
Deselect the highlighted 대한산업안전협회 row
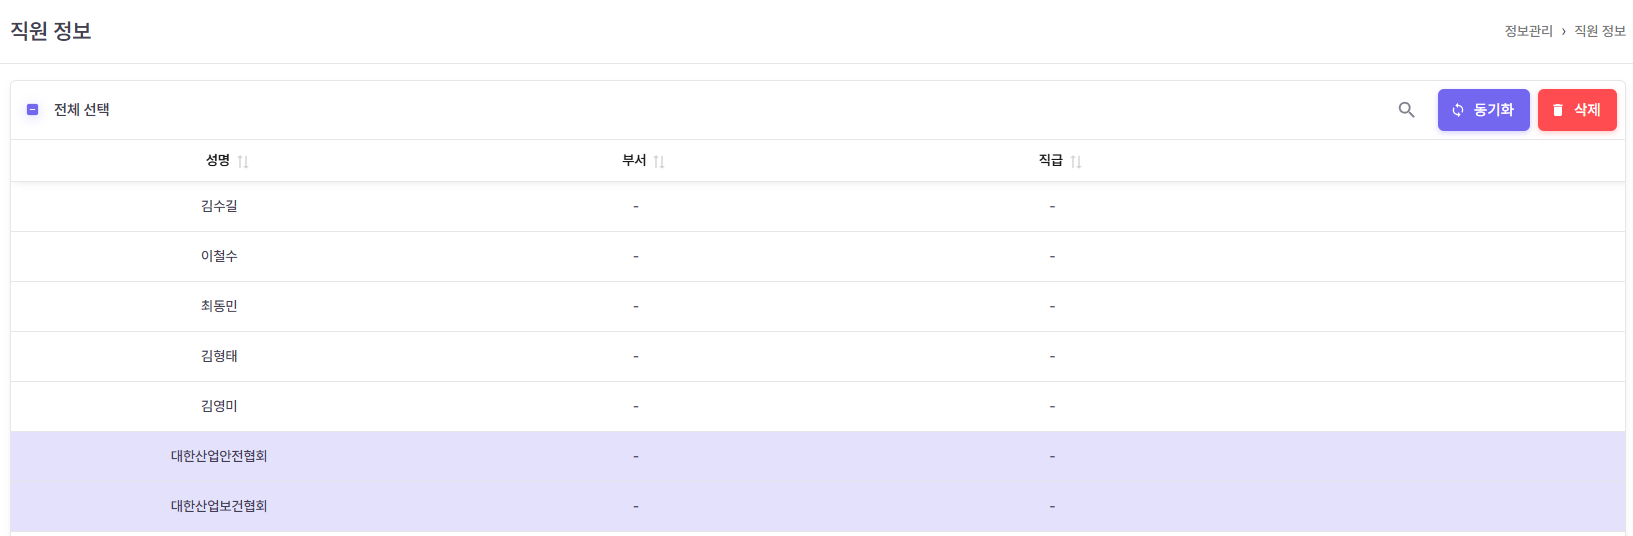(x=219, y=456)
